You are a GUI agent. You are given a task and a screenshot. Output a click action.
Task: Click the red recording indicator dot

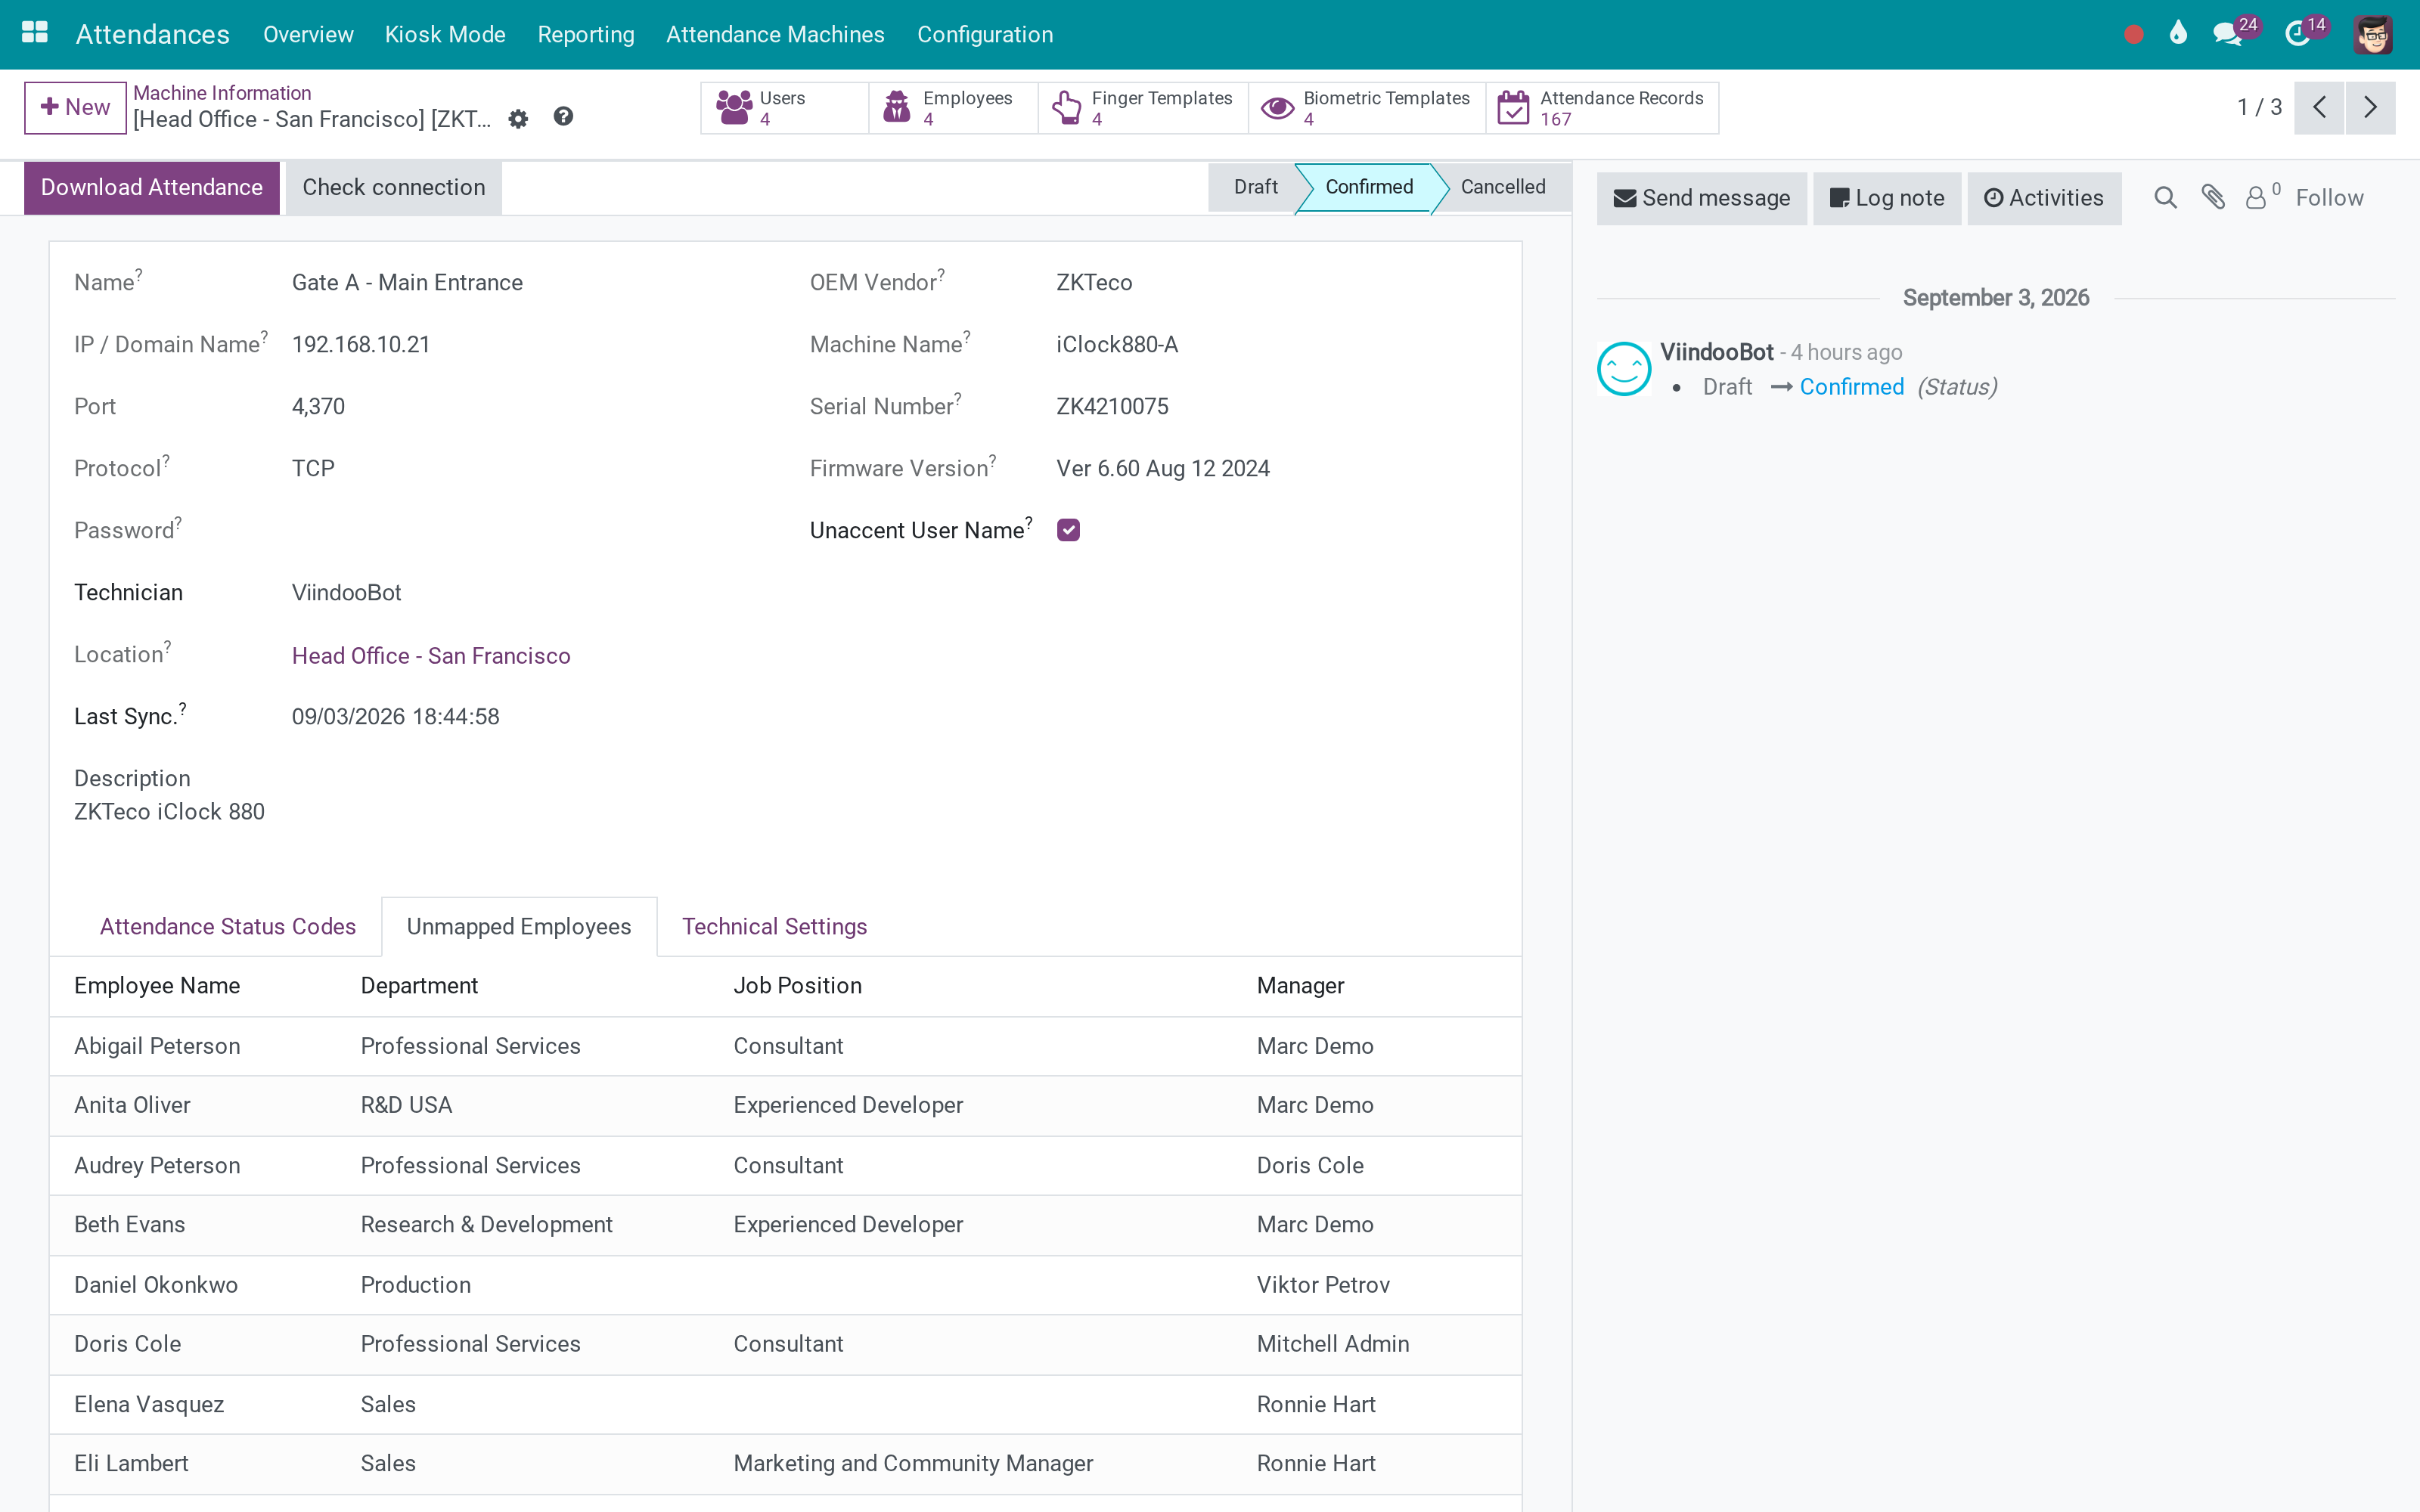click(2133, 34)
